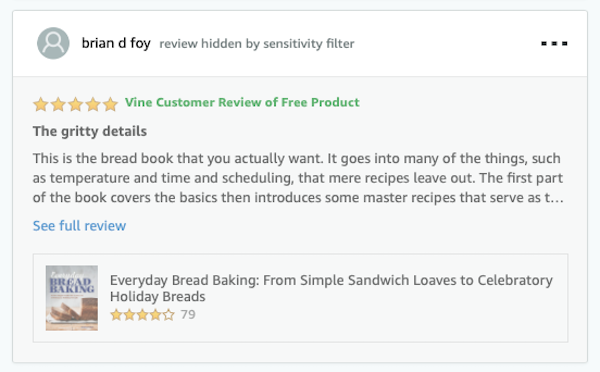The height and width of the screenshot is (372, 600).
Task: Open the 79 ratings count
Action: point(188,315)
